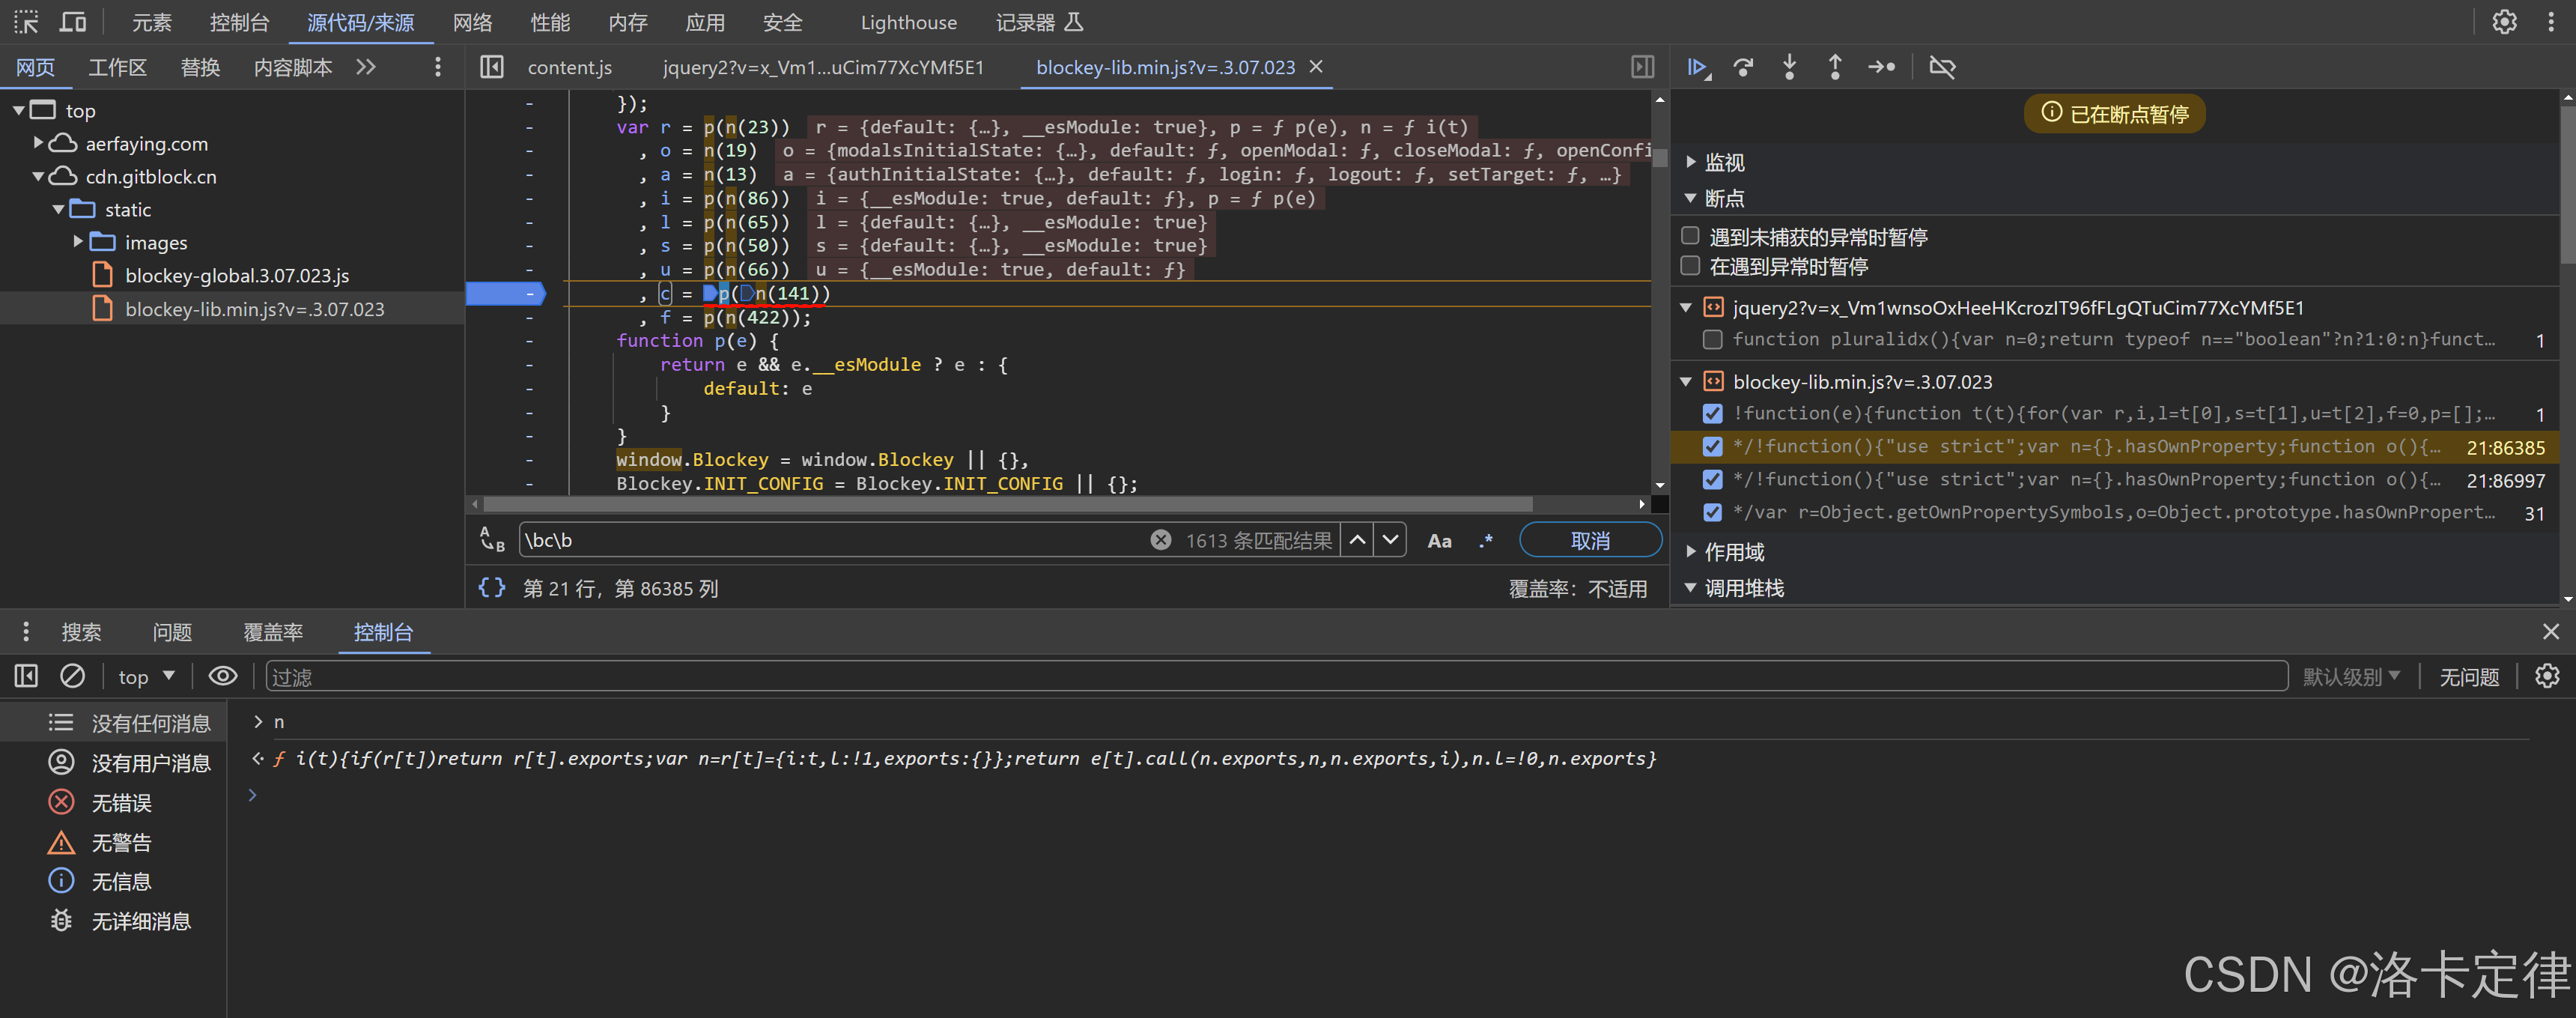The width and height of the screenshot is (2576, 1018).
Task: Click the live expression eye icon
Action: point(222,676)
